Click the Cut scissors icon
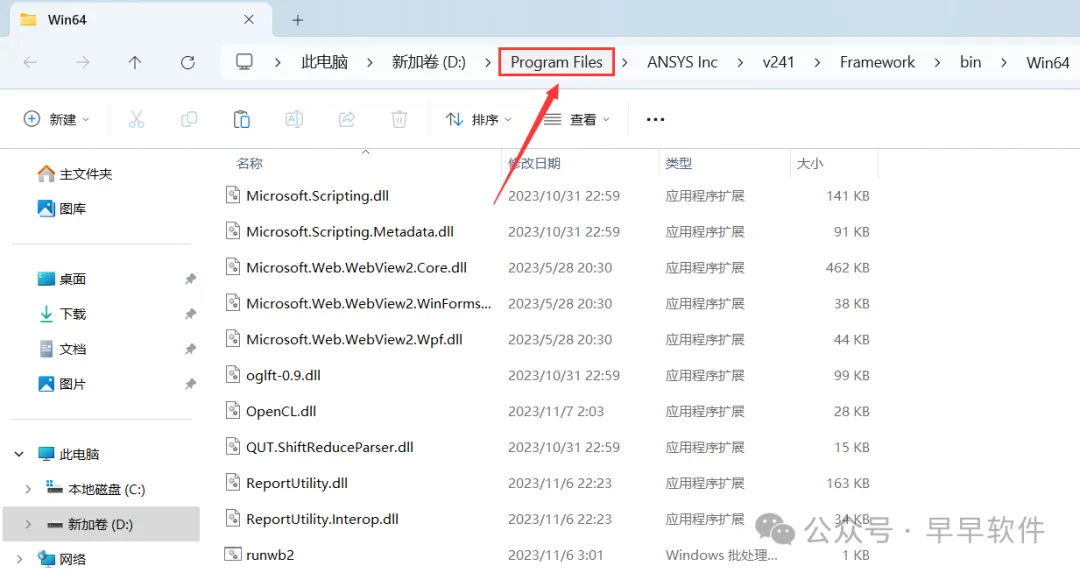The width and height of the screenshot is (1080, 573). tap(136, 119)
